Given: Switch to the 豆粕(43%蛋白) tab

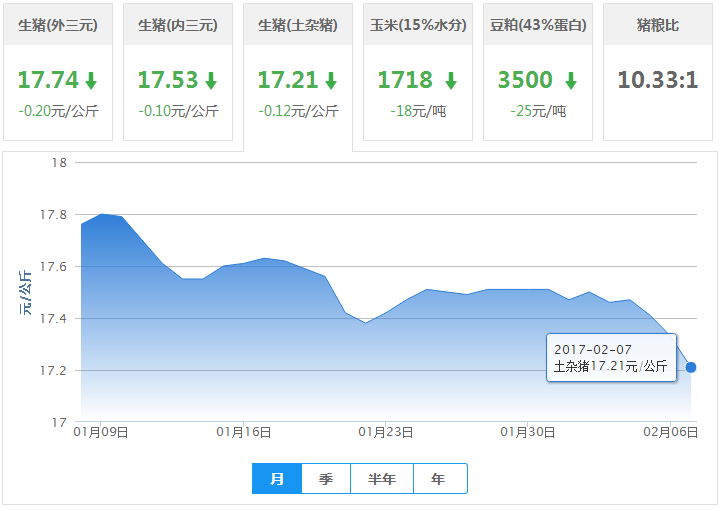Looking at the screenshot, I should 537,25.
